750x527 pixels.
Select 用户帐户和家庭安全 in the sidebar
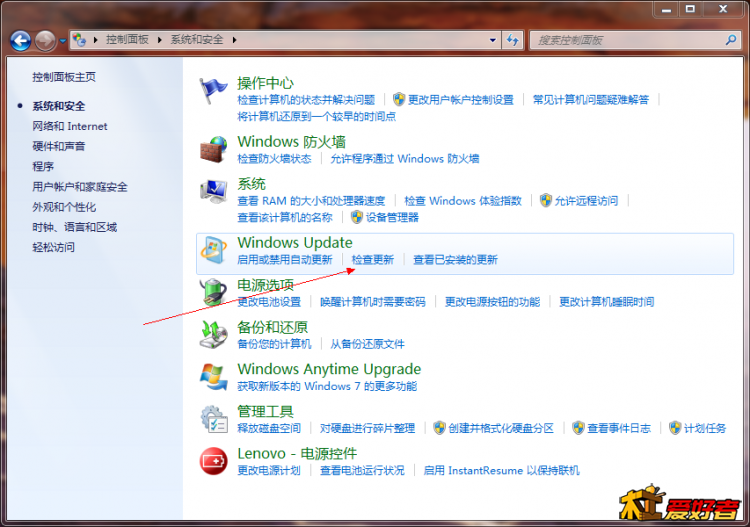[x=80, y=187]
